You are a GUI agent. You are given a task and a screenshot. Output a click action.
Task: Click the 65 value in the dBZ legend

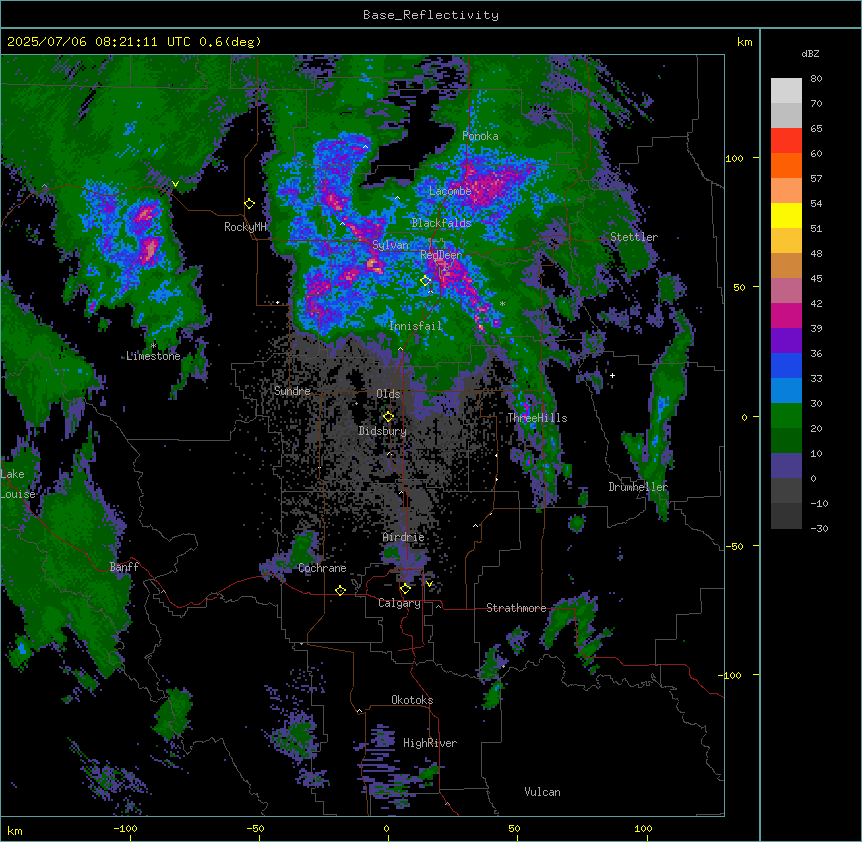coord(816,129)
